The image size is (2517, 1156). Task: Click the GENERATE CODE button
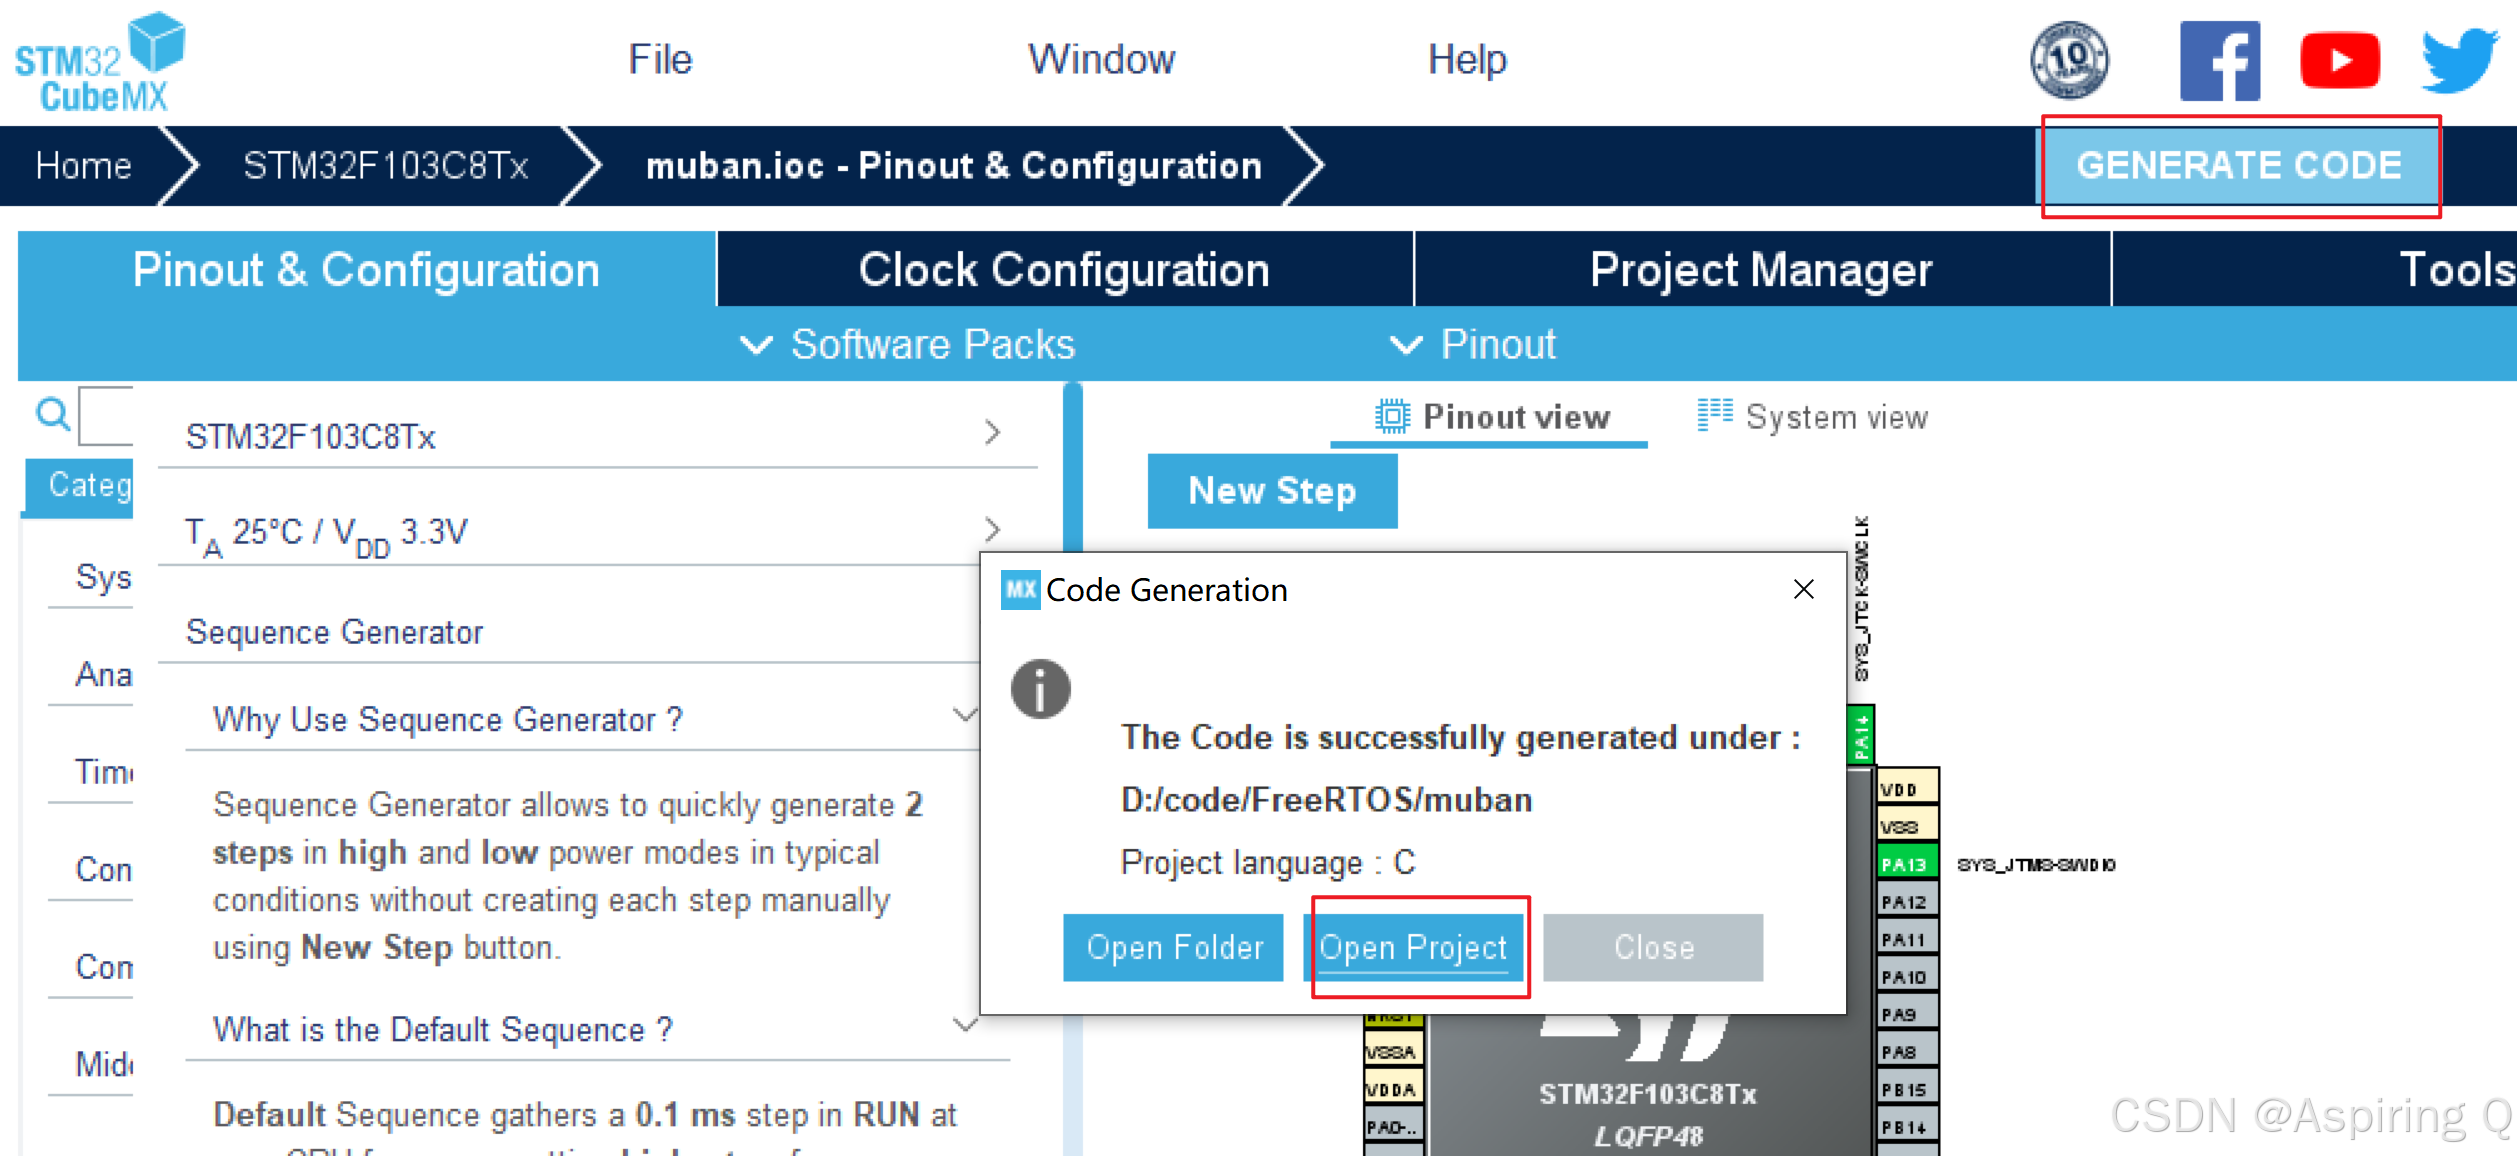tap(2239, 165)
